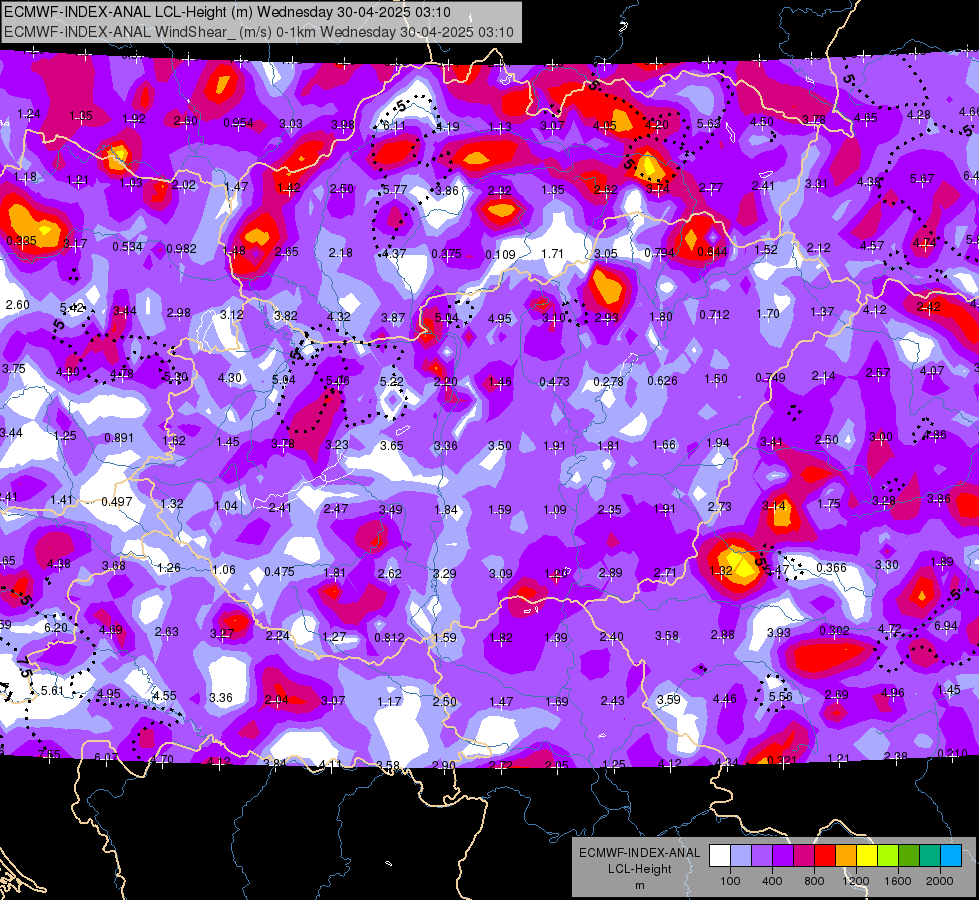Click the legend title ECMWF-INDEX-ANAL
Viewport: 979px width, 900px height.
(x=640, y=853)
